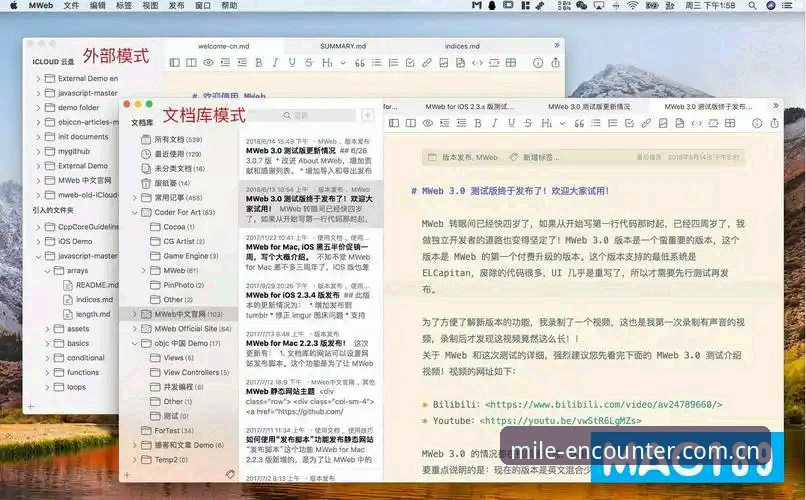Switch to welcome-cn.md tab
The image size is (806, 500).
[x=224, y=46]
